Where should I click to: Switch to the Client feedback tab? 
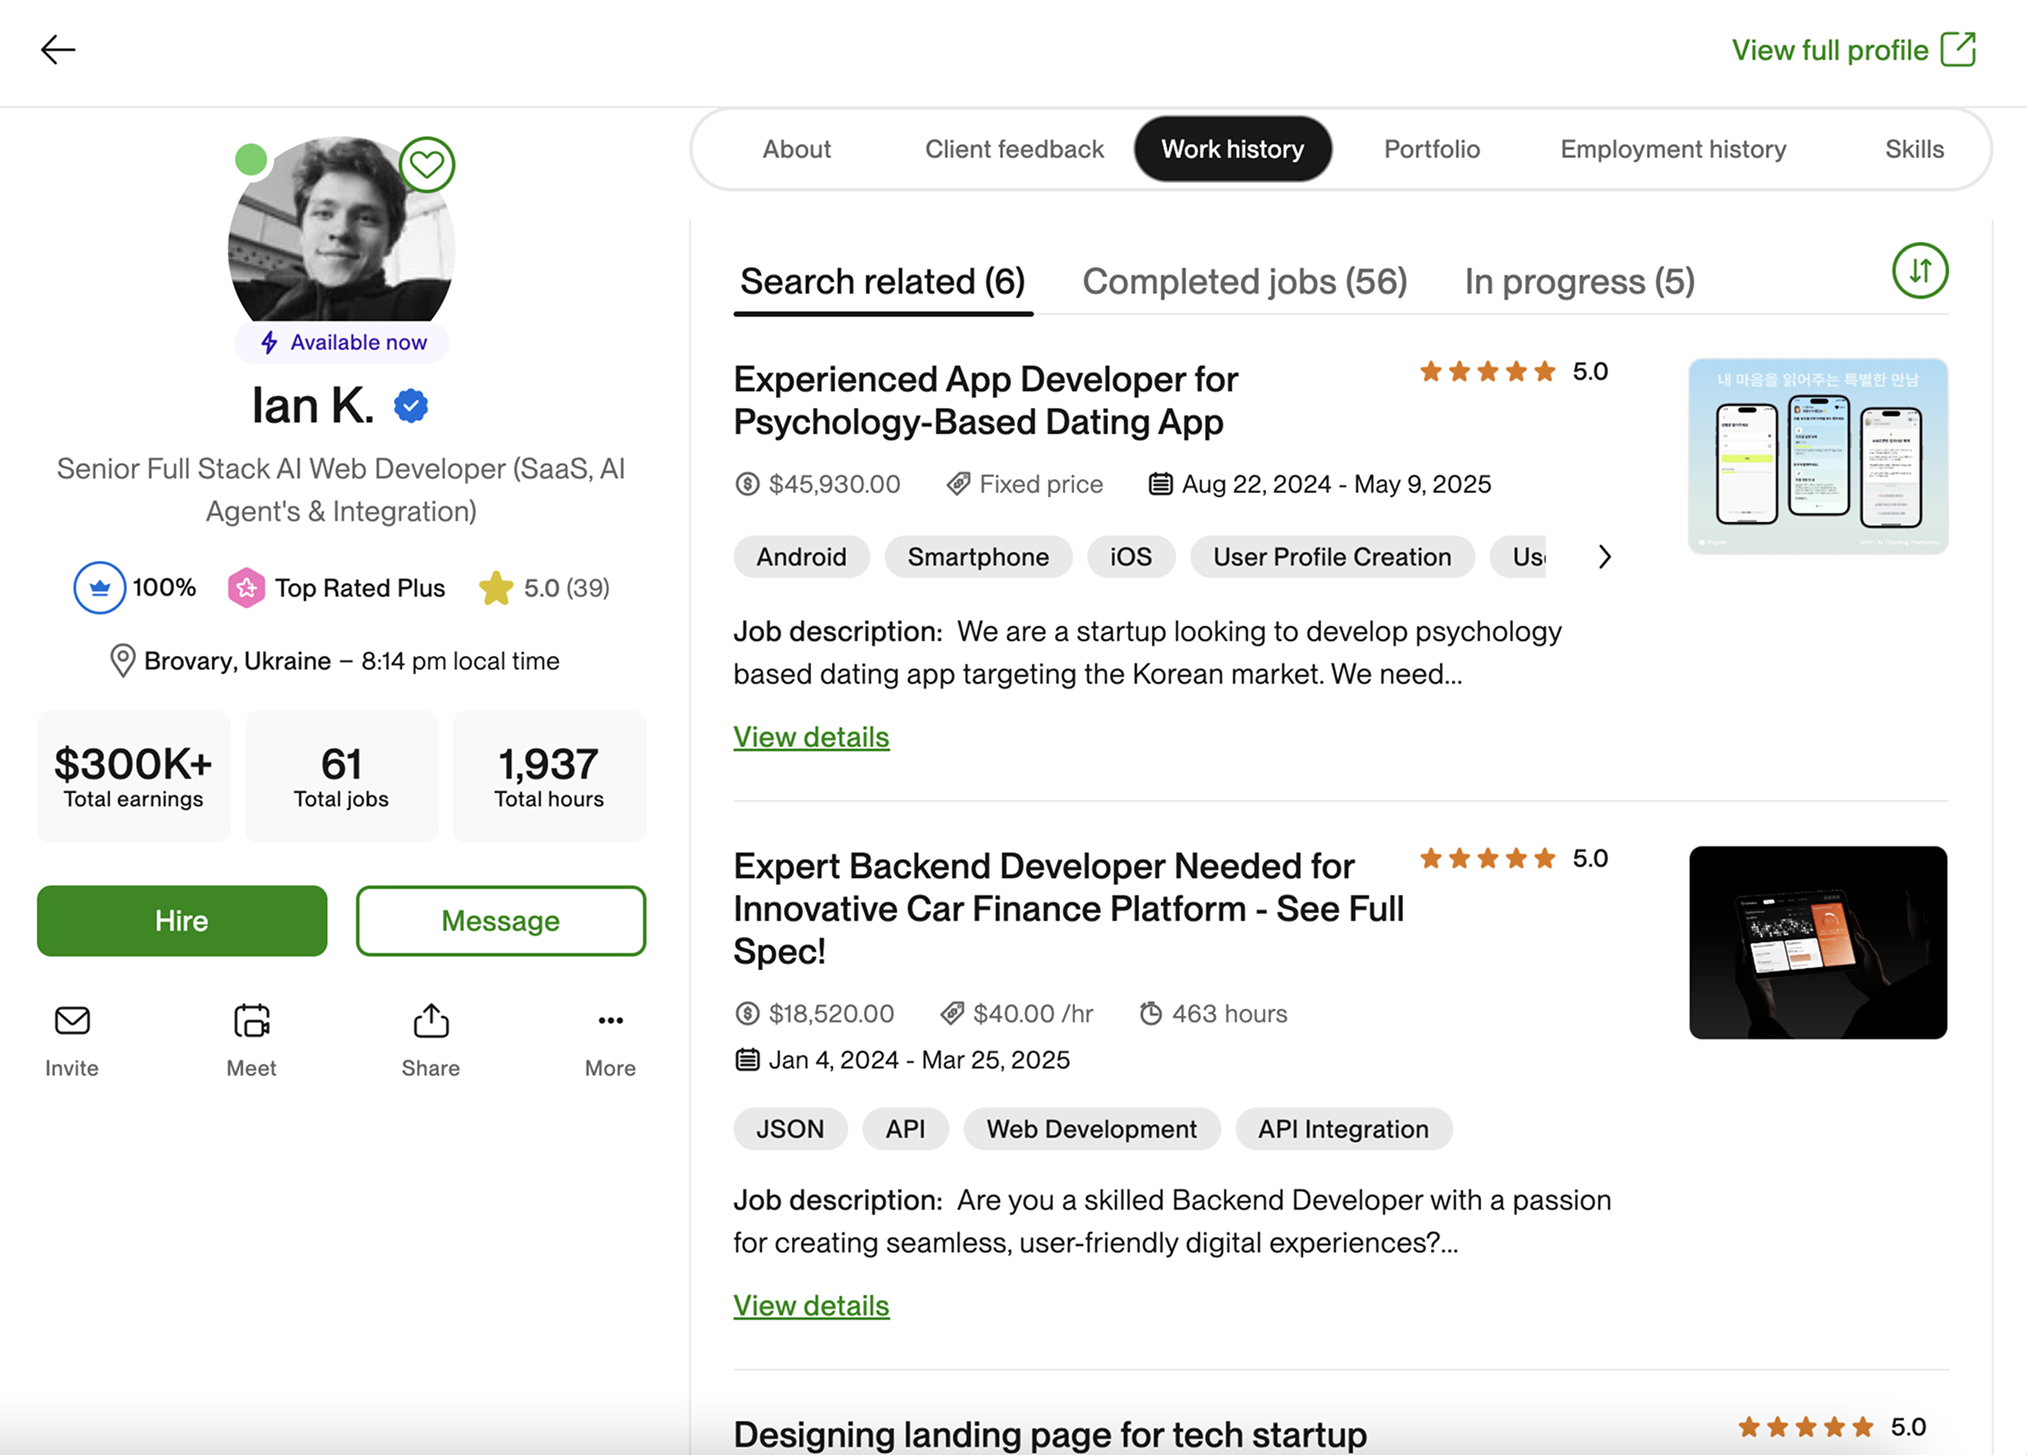[x=1013, y=148]
